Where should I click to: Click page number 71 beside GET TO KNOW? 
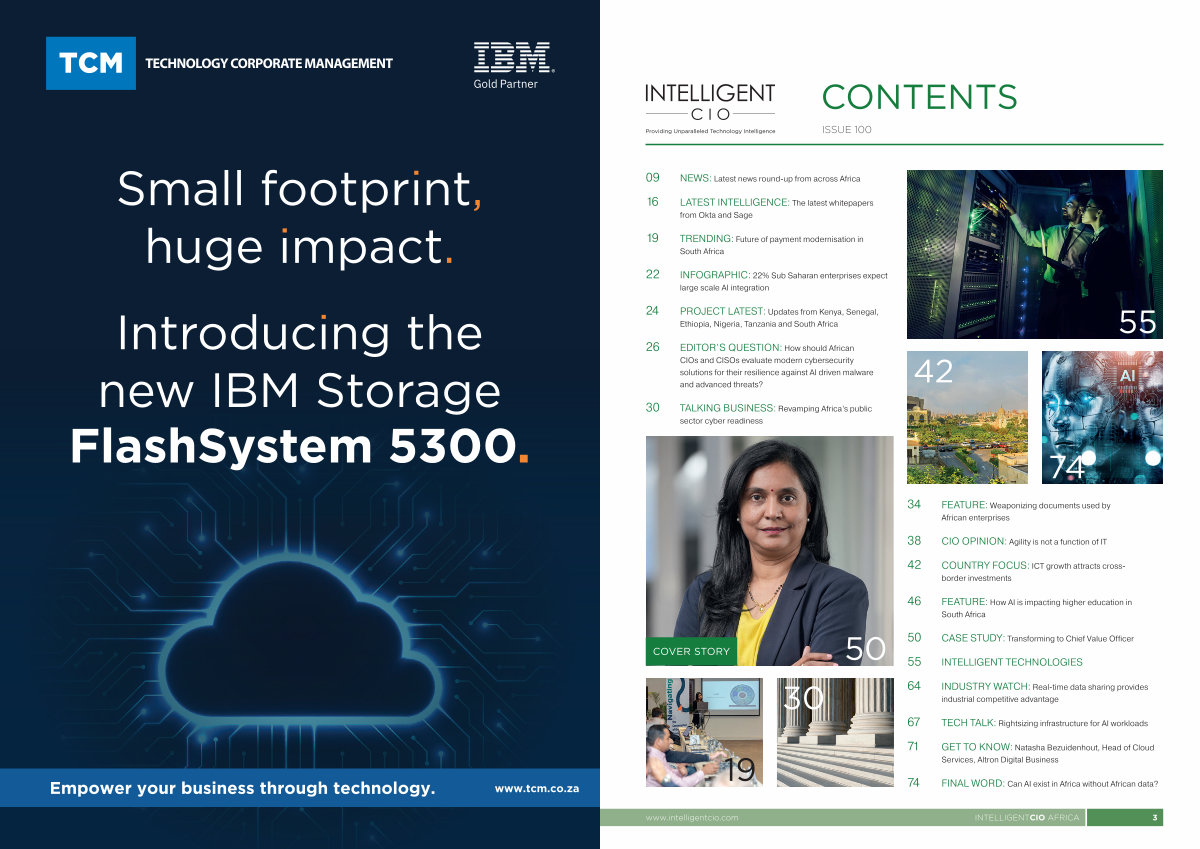pos(913,746)
